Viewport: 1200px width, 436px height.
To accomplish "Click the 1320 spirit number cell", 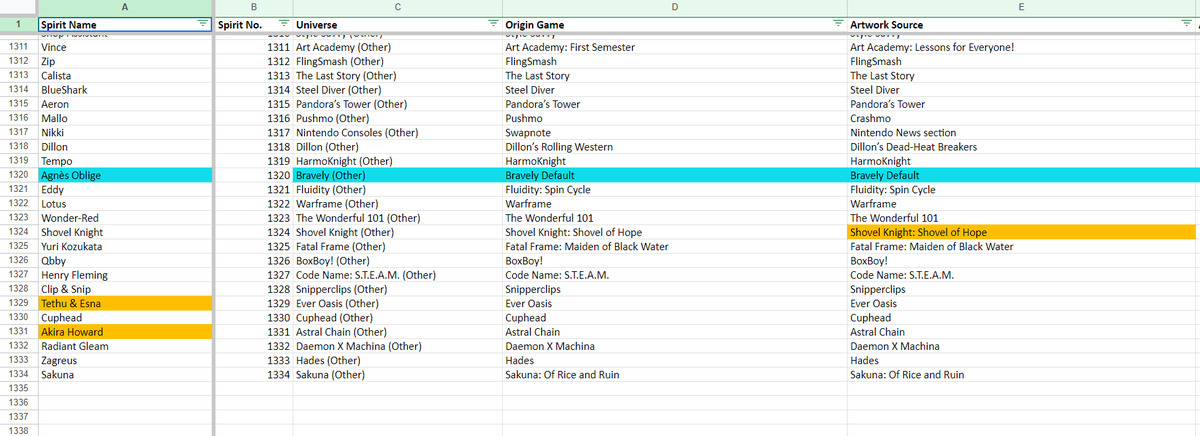I will click(254, 175).
